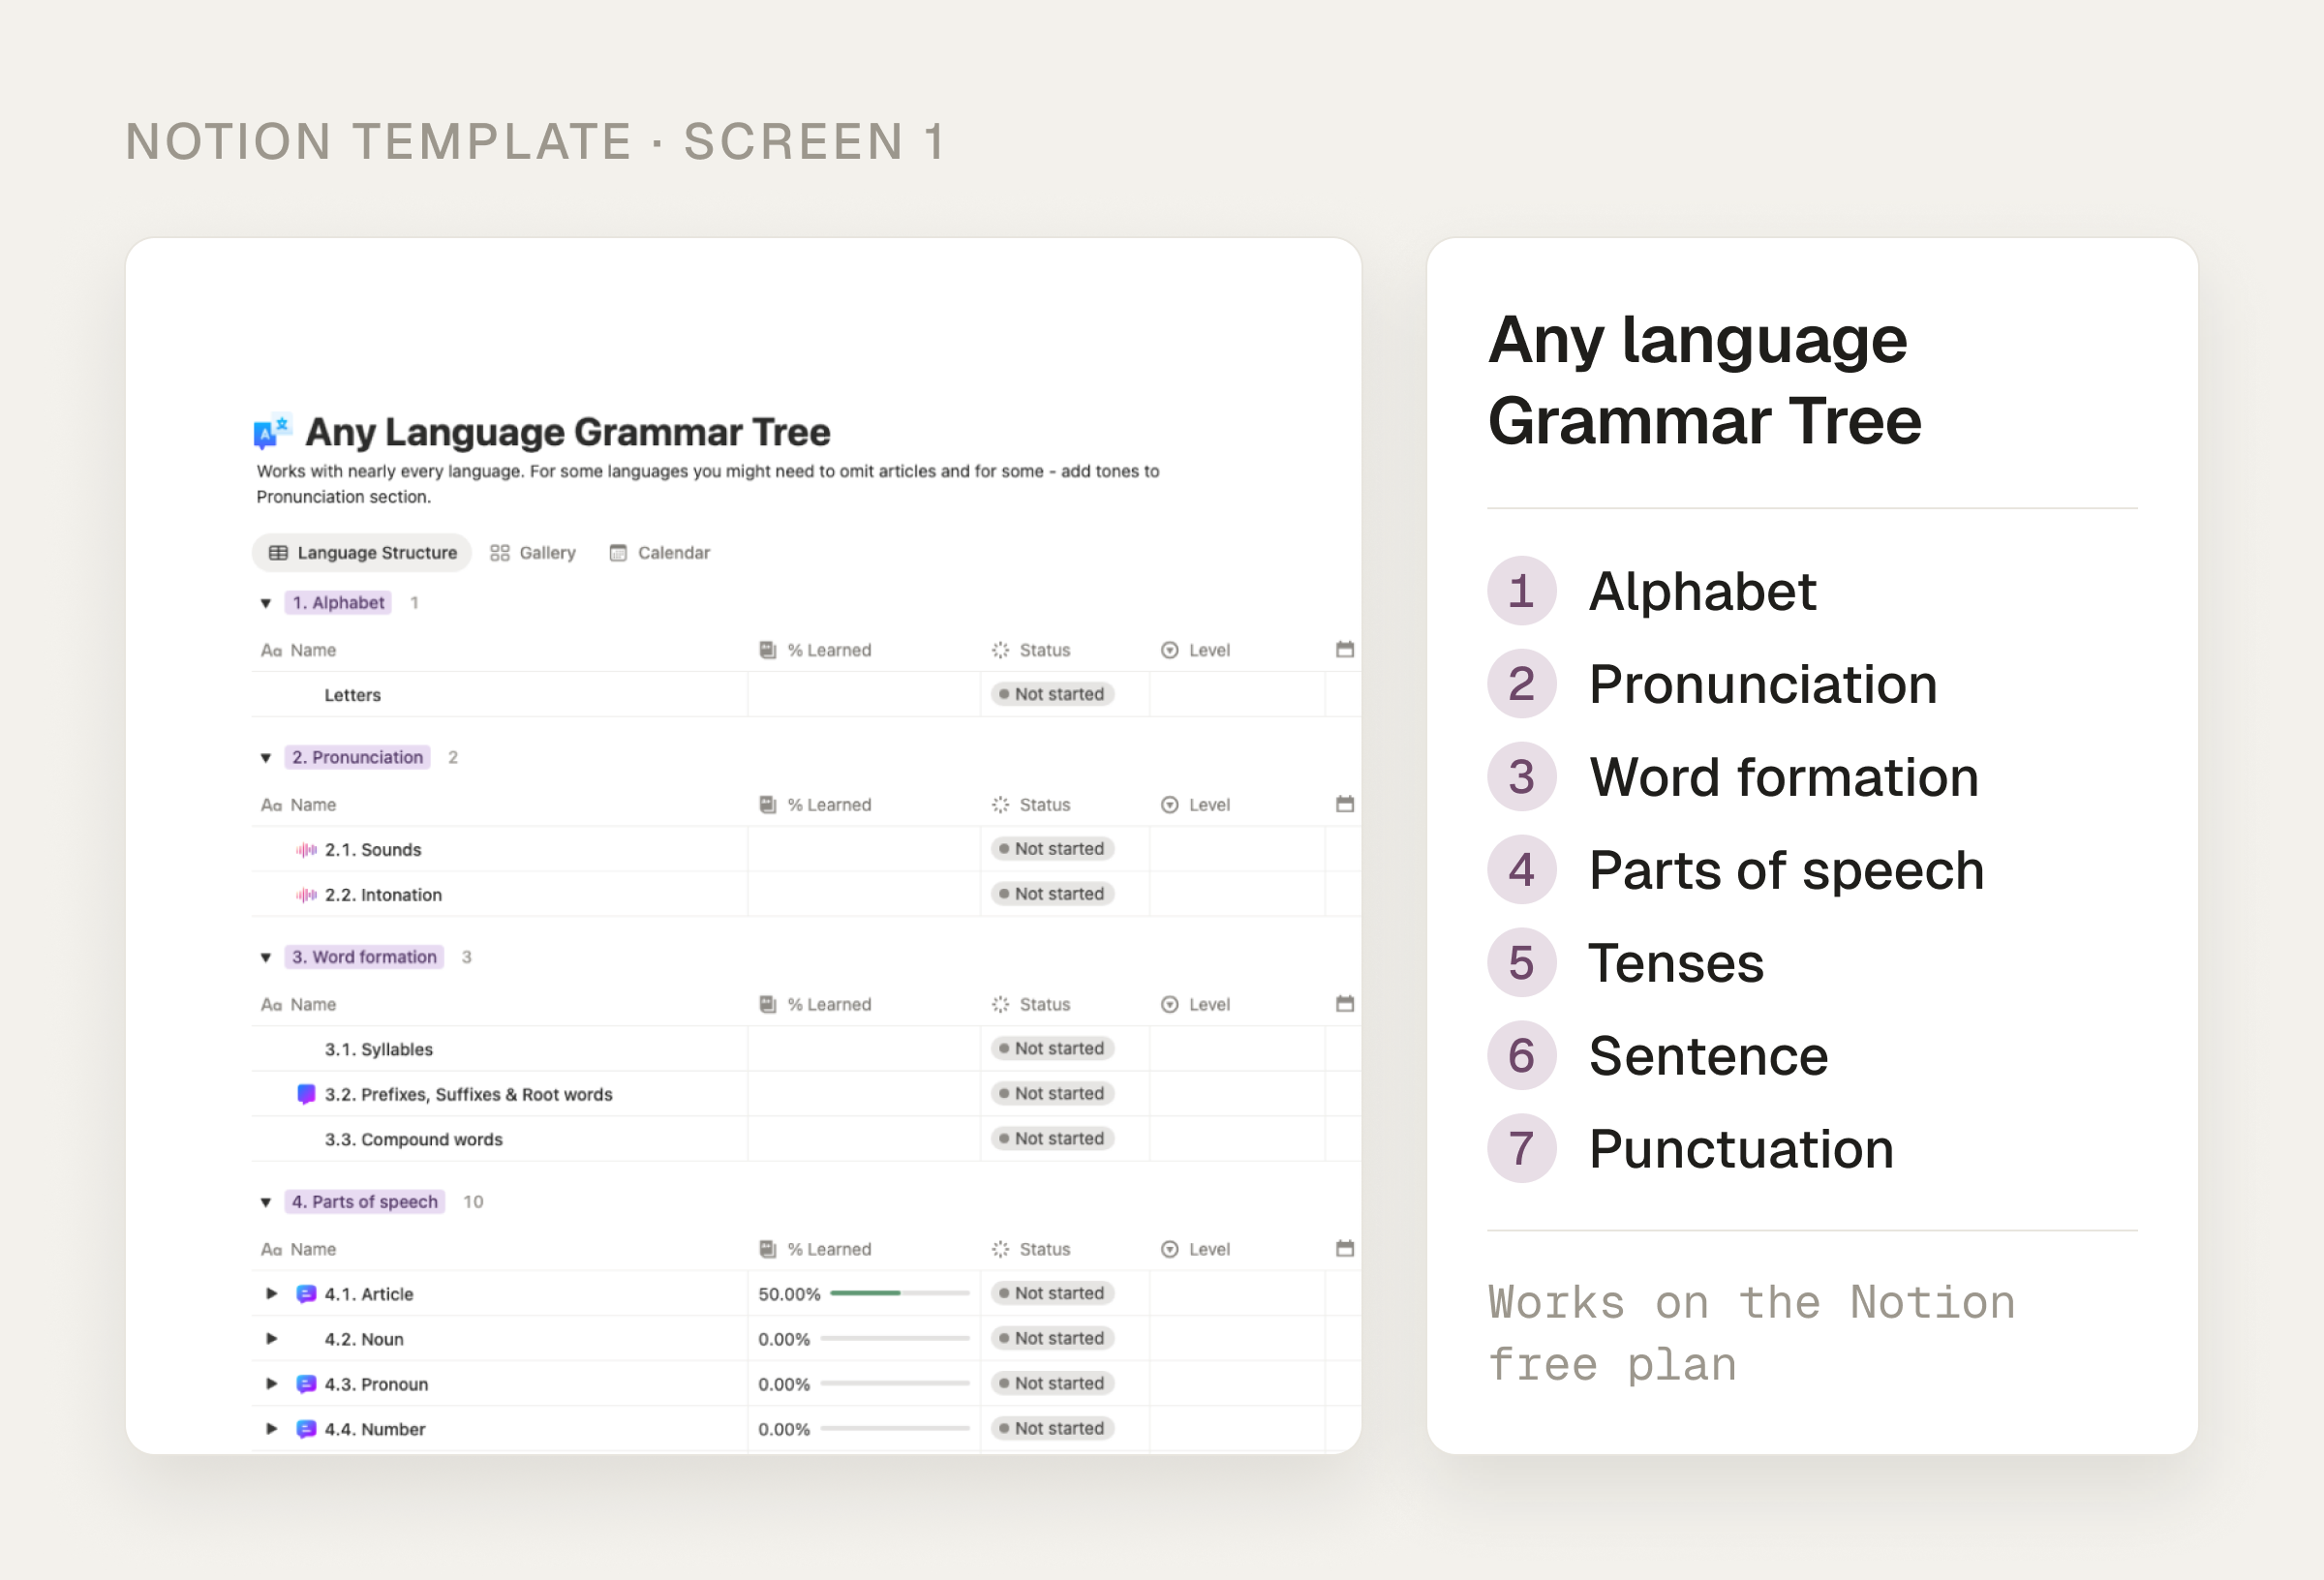Collapse the 2. Pronunciation group

(266, 758)
